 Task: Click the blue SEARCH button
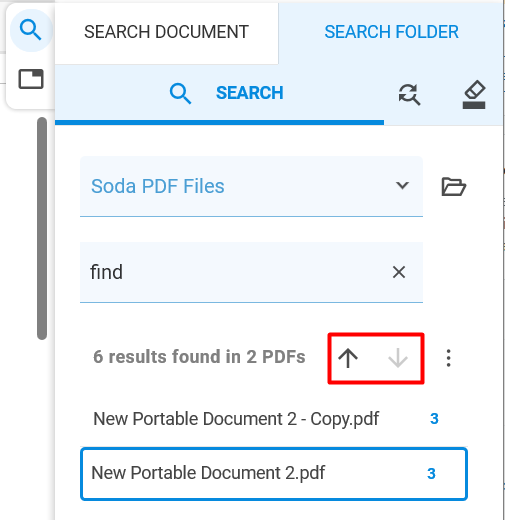tap(226, 93)
